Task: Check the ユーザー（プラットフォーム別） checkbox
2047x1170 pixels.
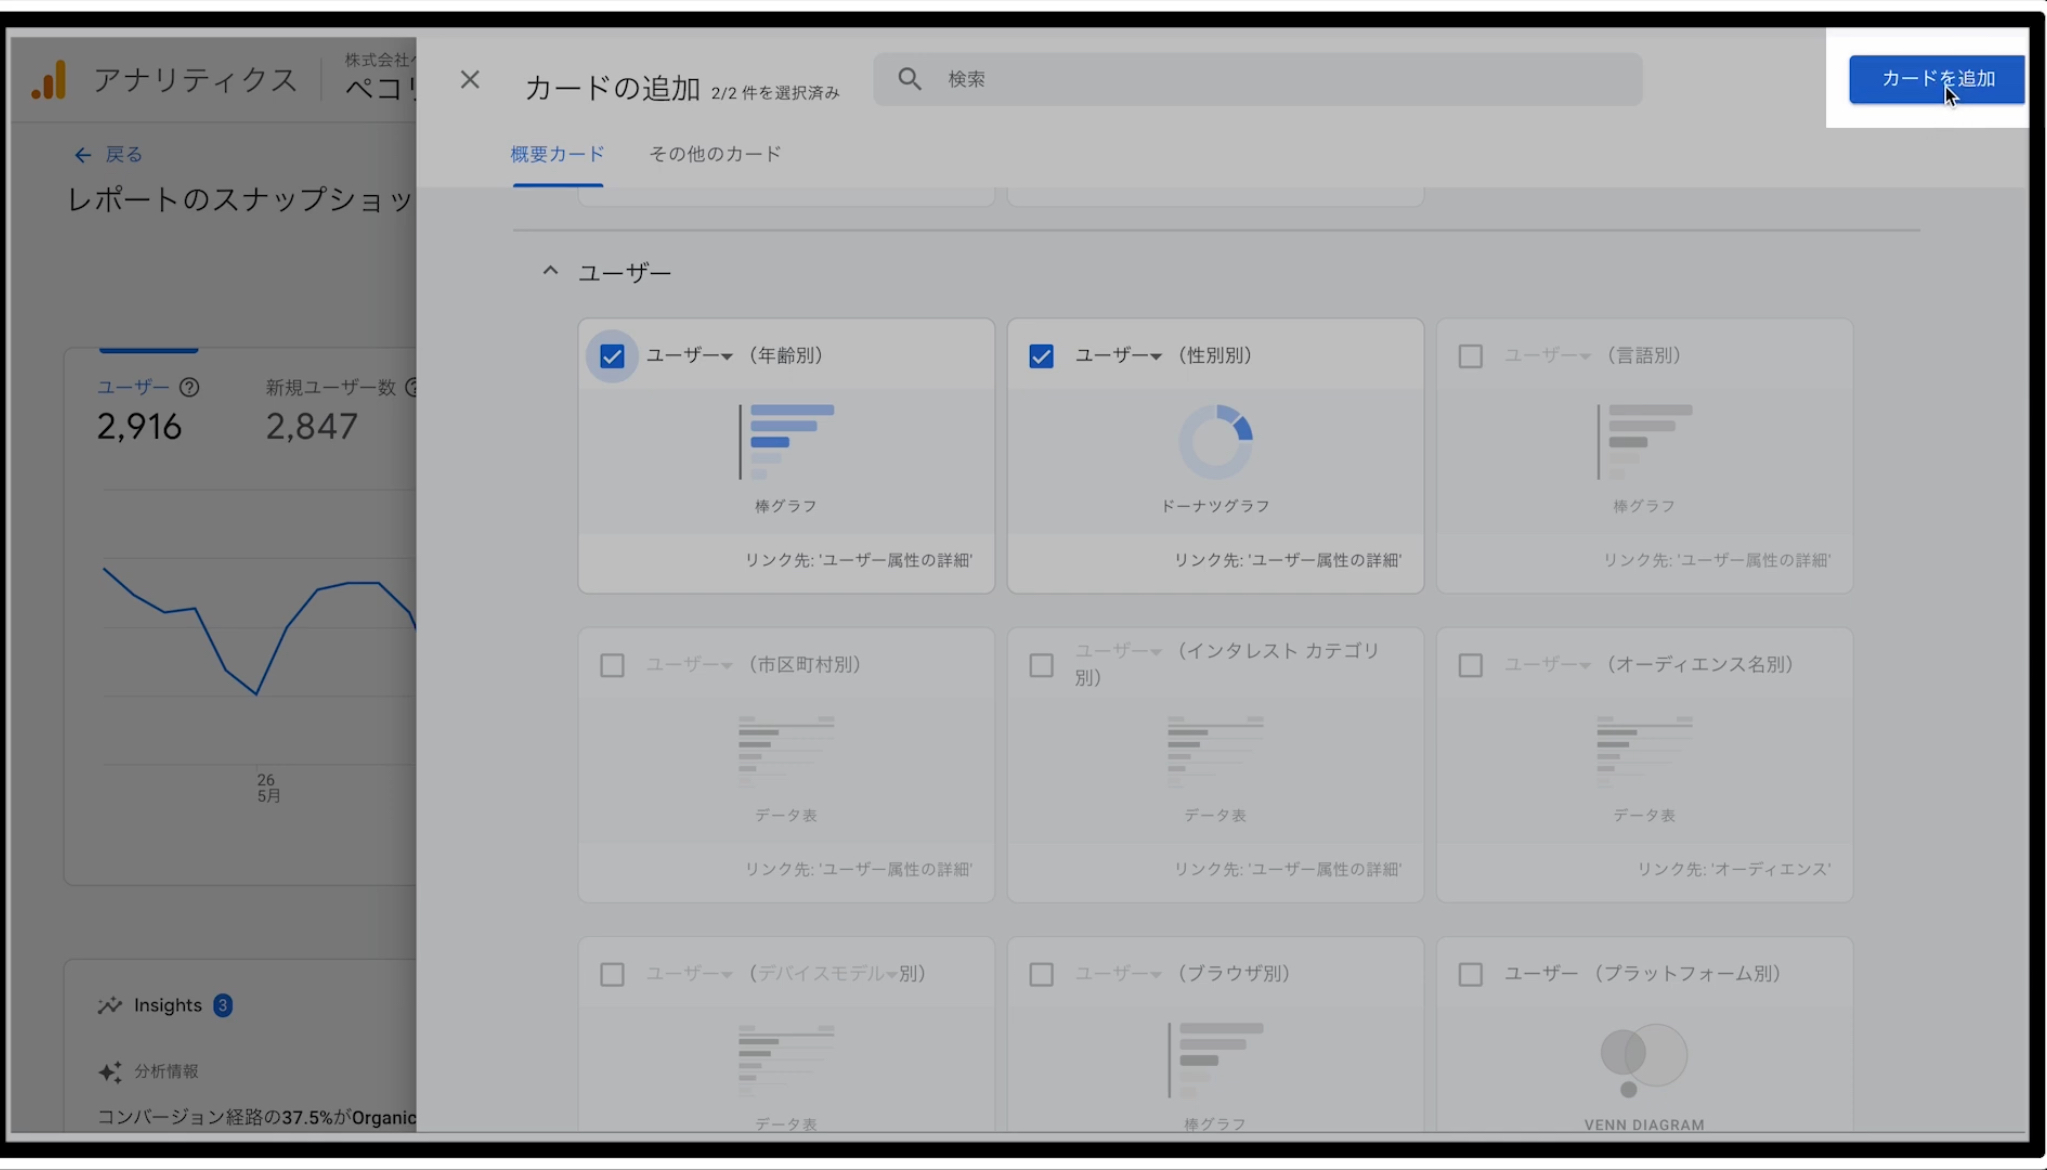Action: pos(1470,974)
